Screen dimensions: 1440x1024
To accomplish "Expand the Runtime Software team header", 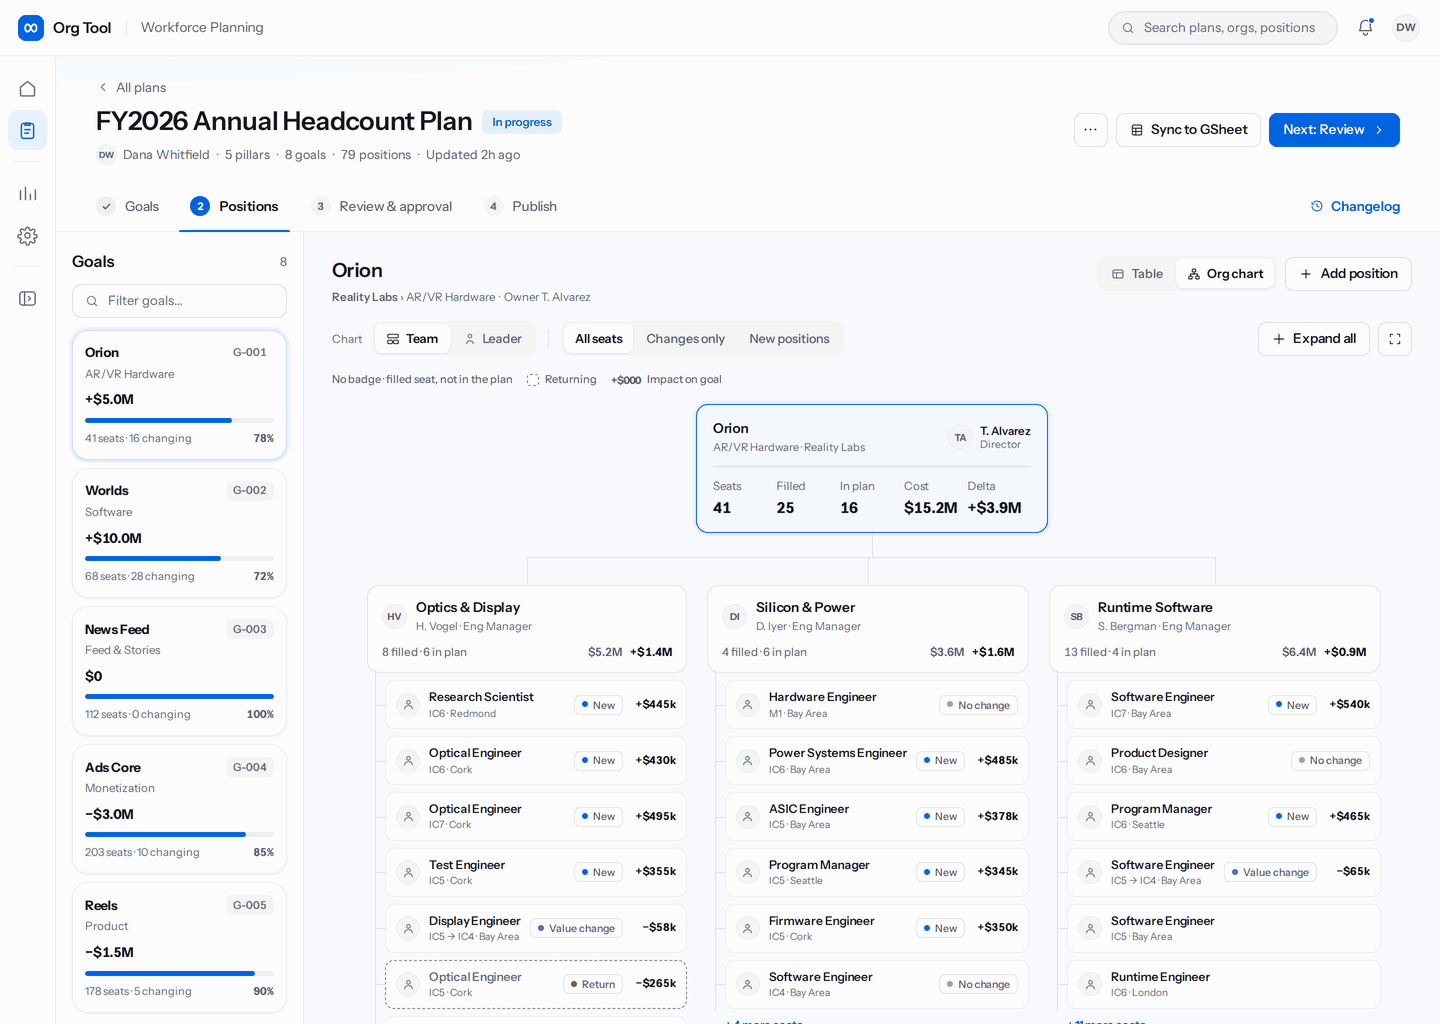I will click(x=1215, y=629).
